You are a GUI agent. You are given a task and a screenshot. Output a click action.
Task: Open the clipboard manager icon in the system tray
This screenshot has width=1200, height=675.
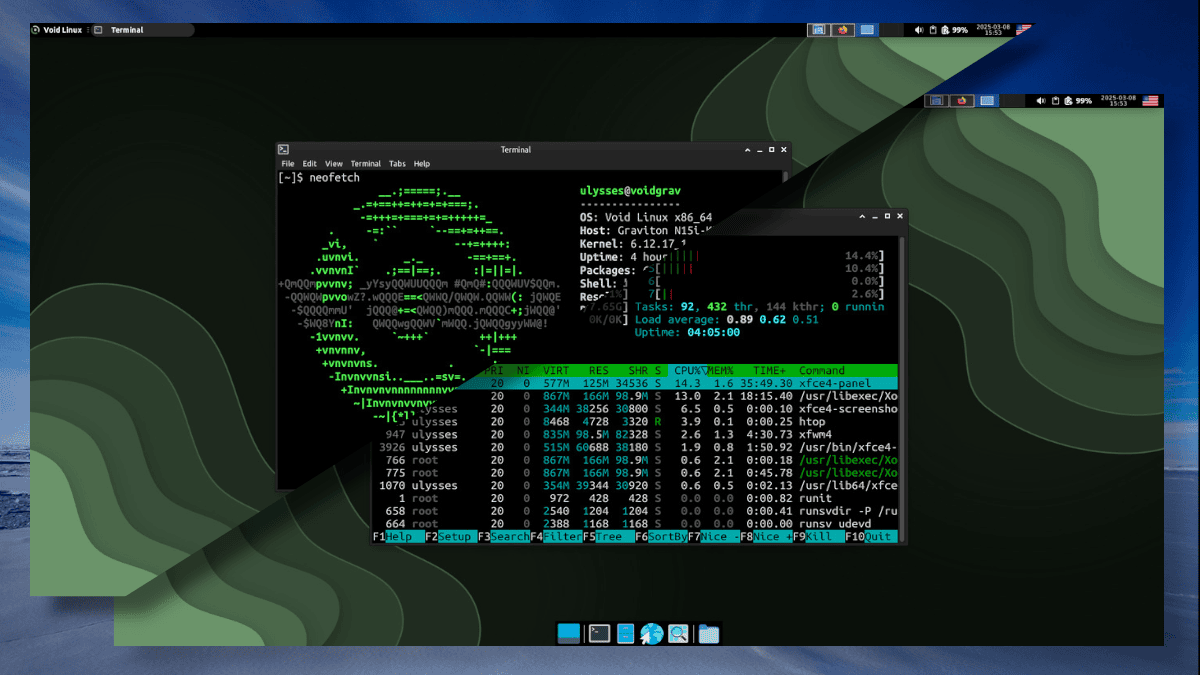pos(933,29)
